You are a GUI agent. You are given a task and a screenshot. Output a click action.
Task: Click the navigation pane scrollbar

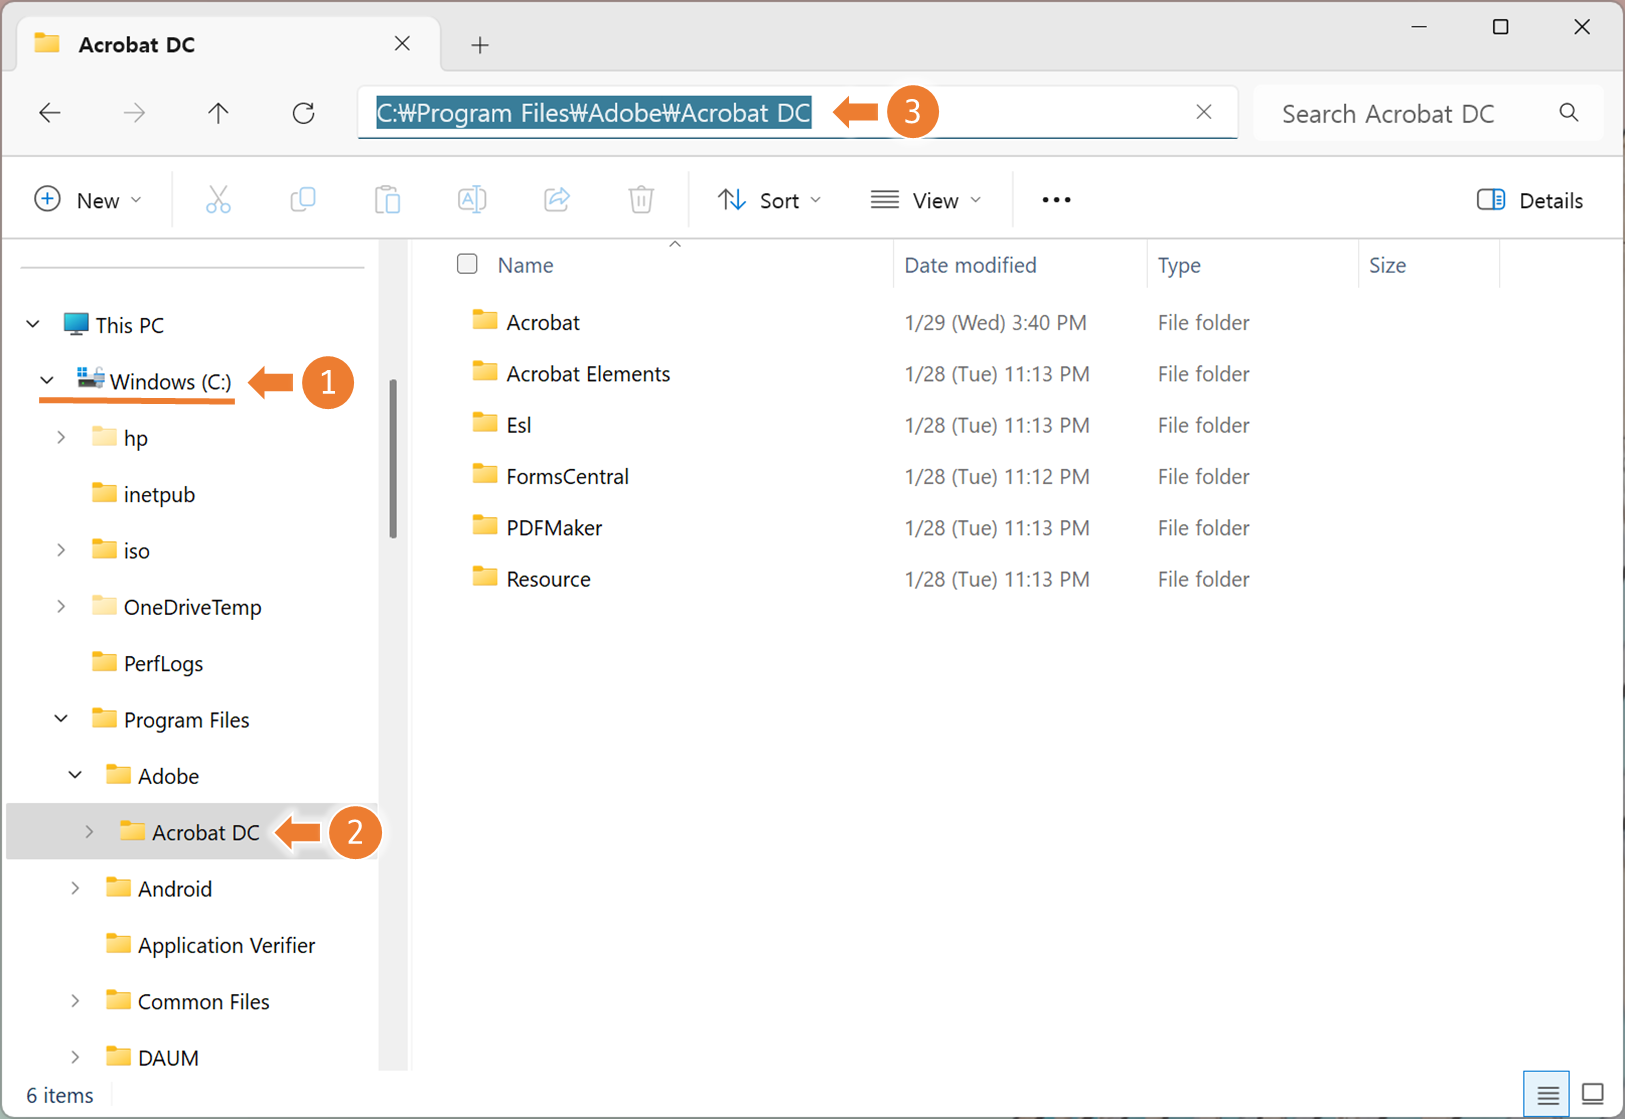(x=393, y=458)
